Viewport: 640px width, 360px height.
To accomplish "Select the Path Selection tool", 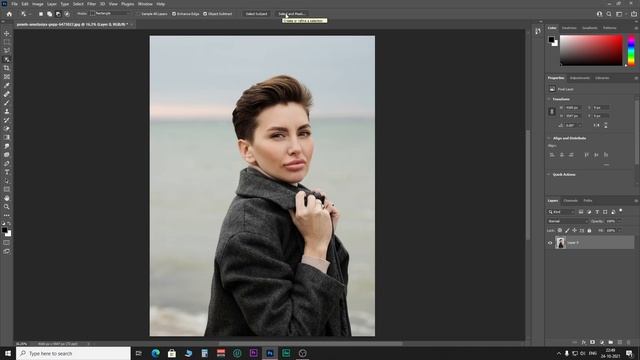I will tap(7, 181).
